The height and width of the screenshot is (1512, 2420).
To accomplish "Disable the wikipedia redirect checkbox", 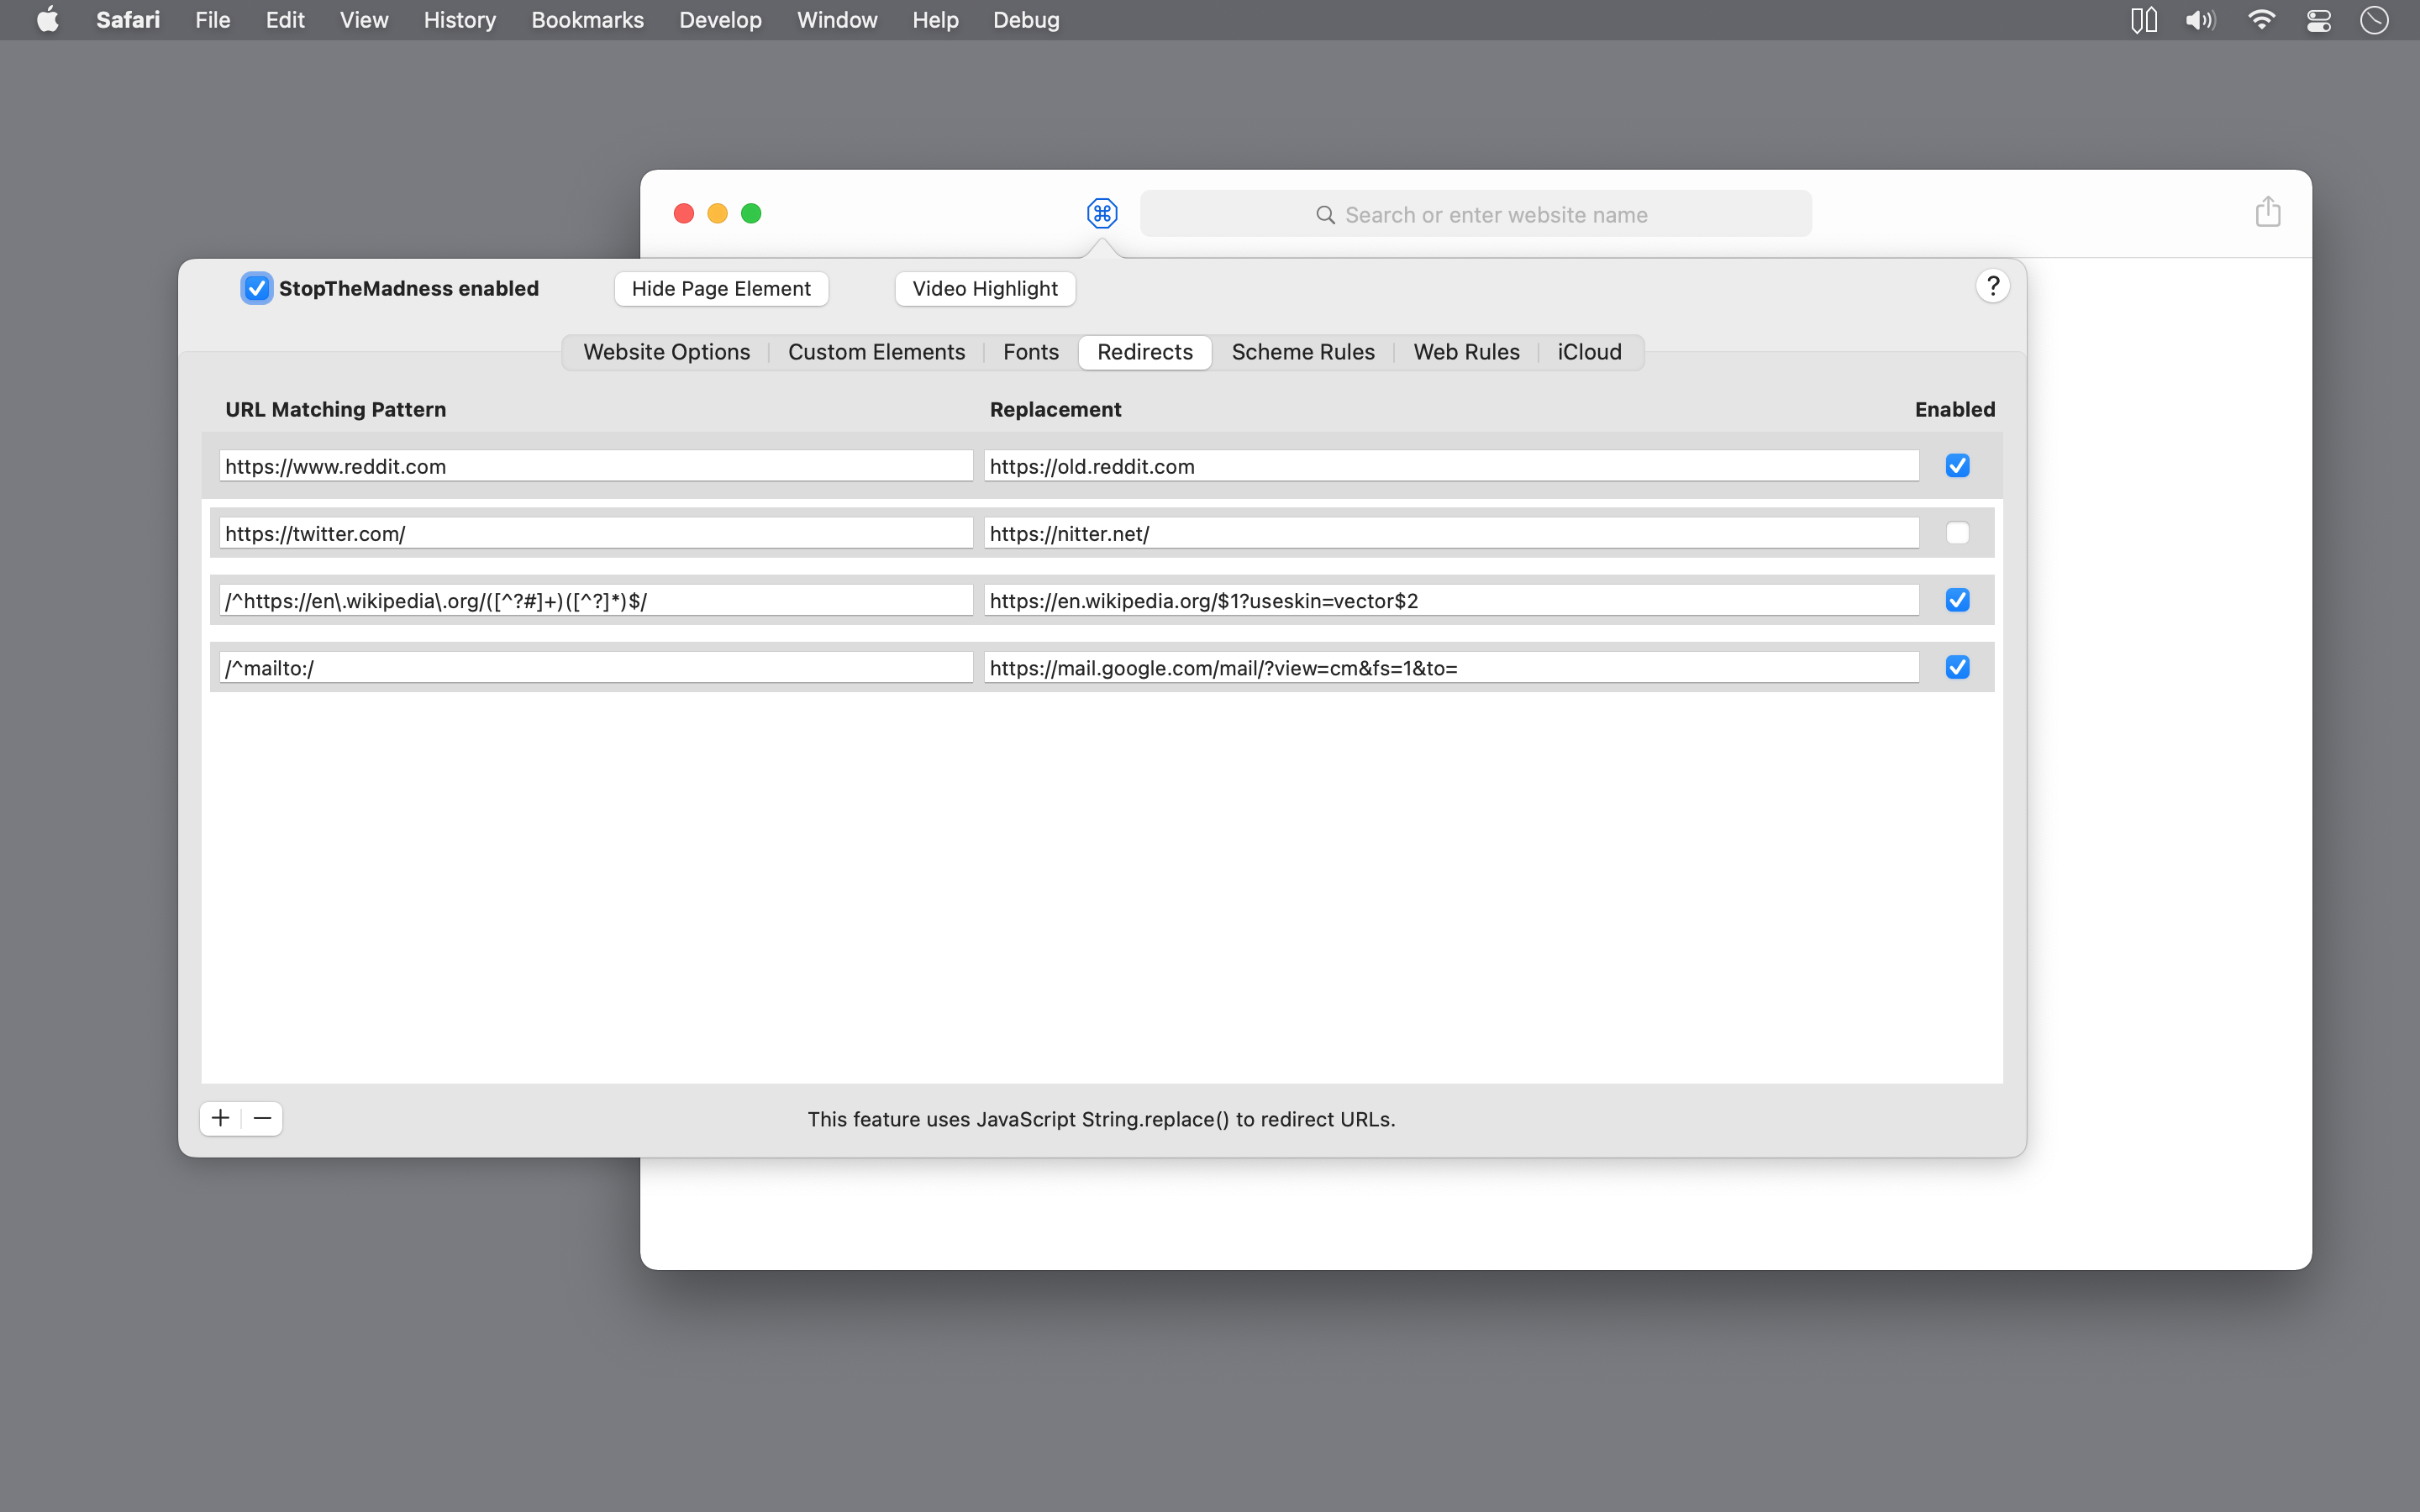I will pos(1957,600).
